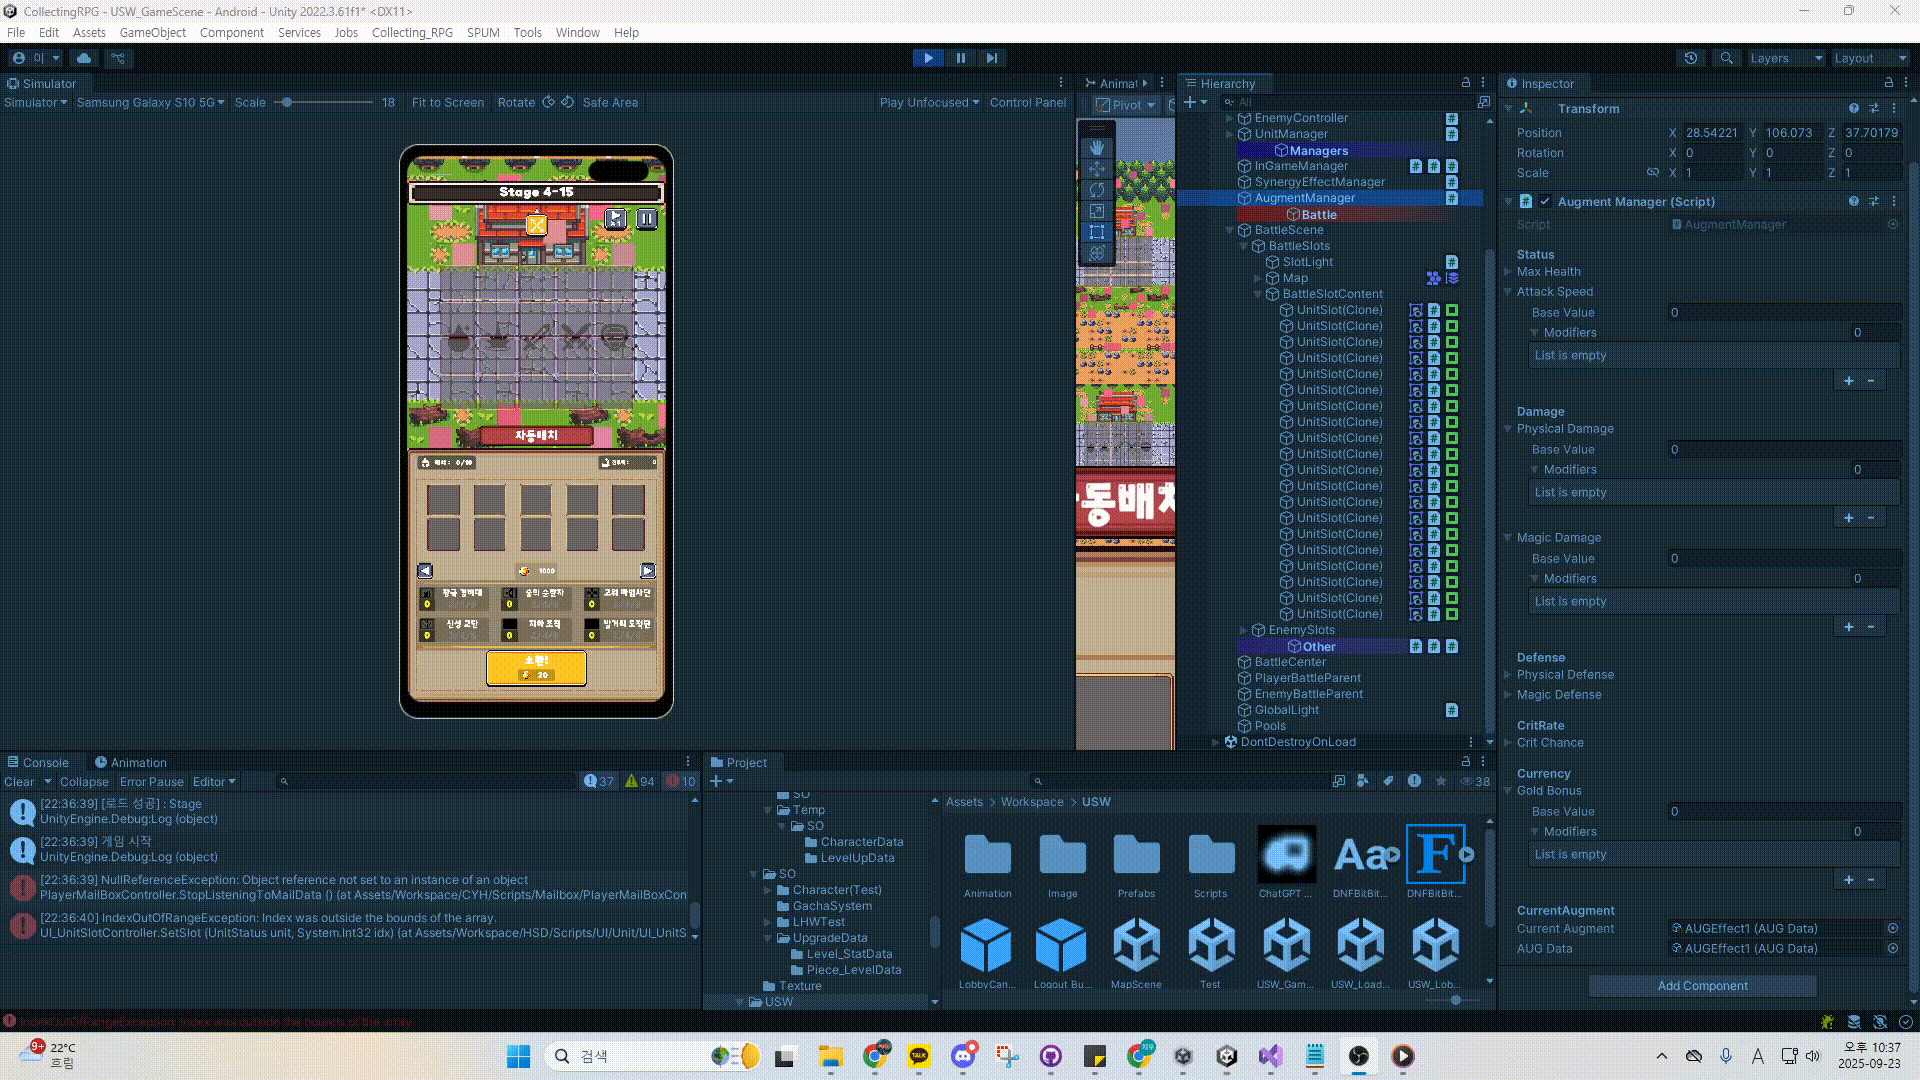Open the Collecting_RPG menu
Image resolution: width=1920 pixels, height=1080 pixels.
[x=412, y=32]
